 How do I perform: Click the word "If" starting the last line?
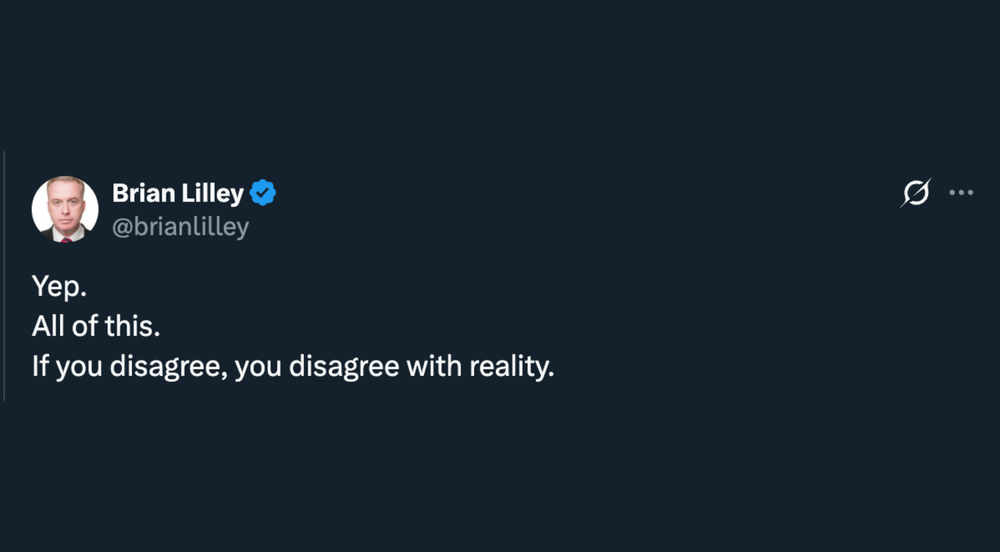(x=39, y=366)
